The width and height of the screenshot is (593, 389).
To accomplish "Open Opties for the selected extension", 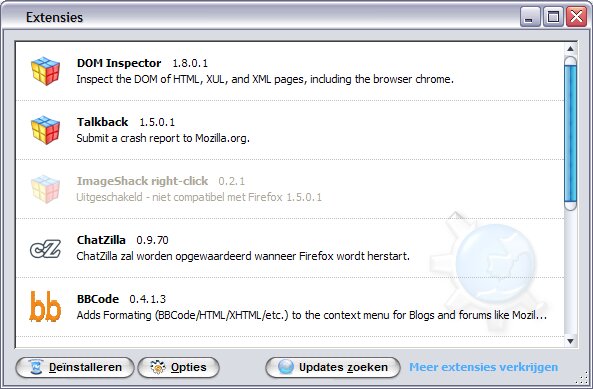I will 179,367.
